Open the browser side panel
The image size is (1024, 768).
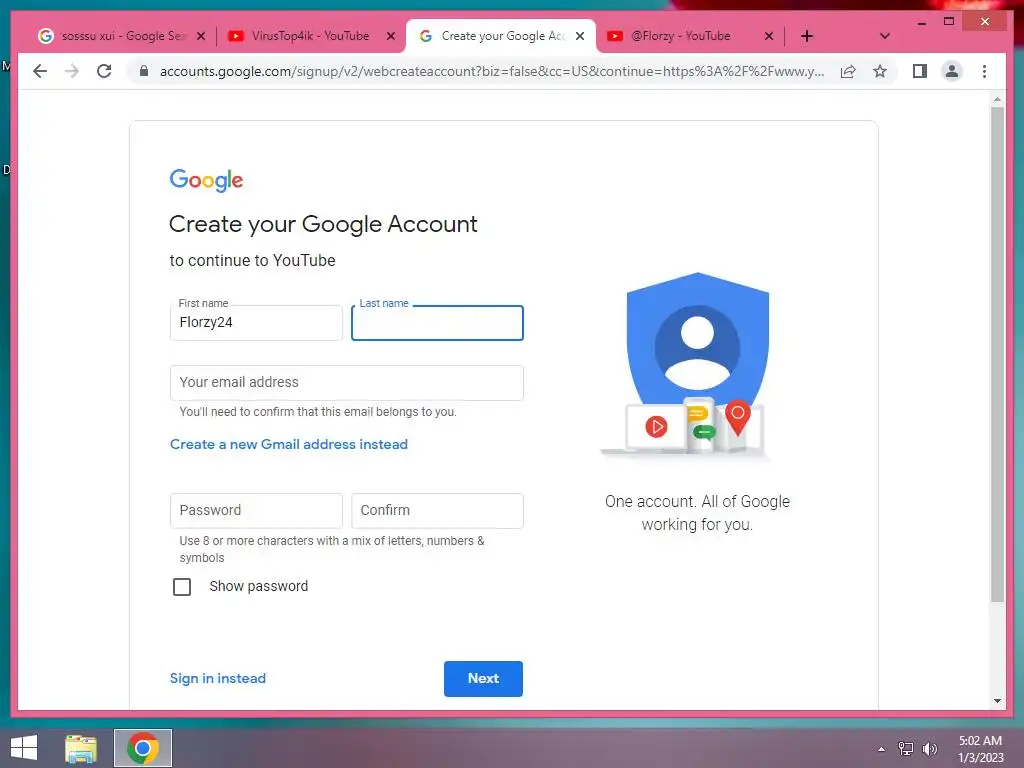pos(920,71)
